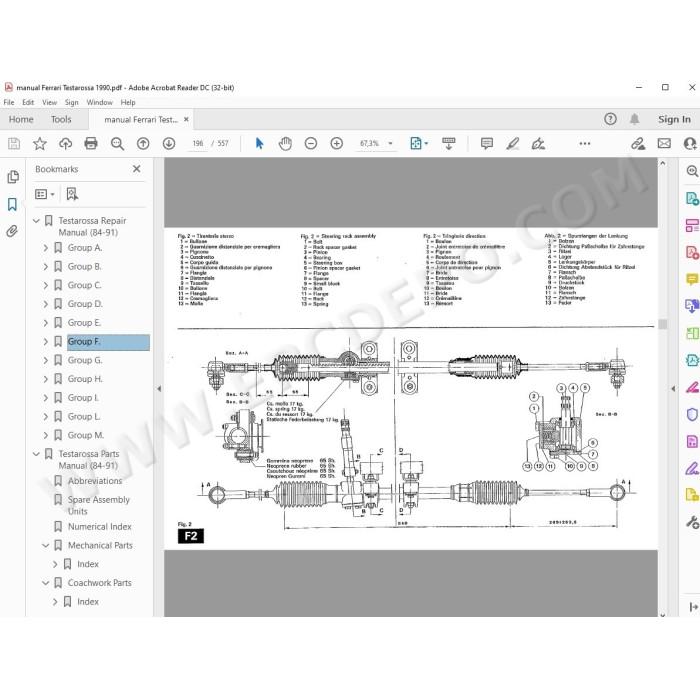This screenshot has height=700, width=700.
Task: Add a comment with the speech bubble icon
Action: tap(487, 143)
